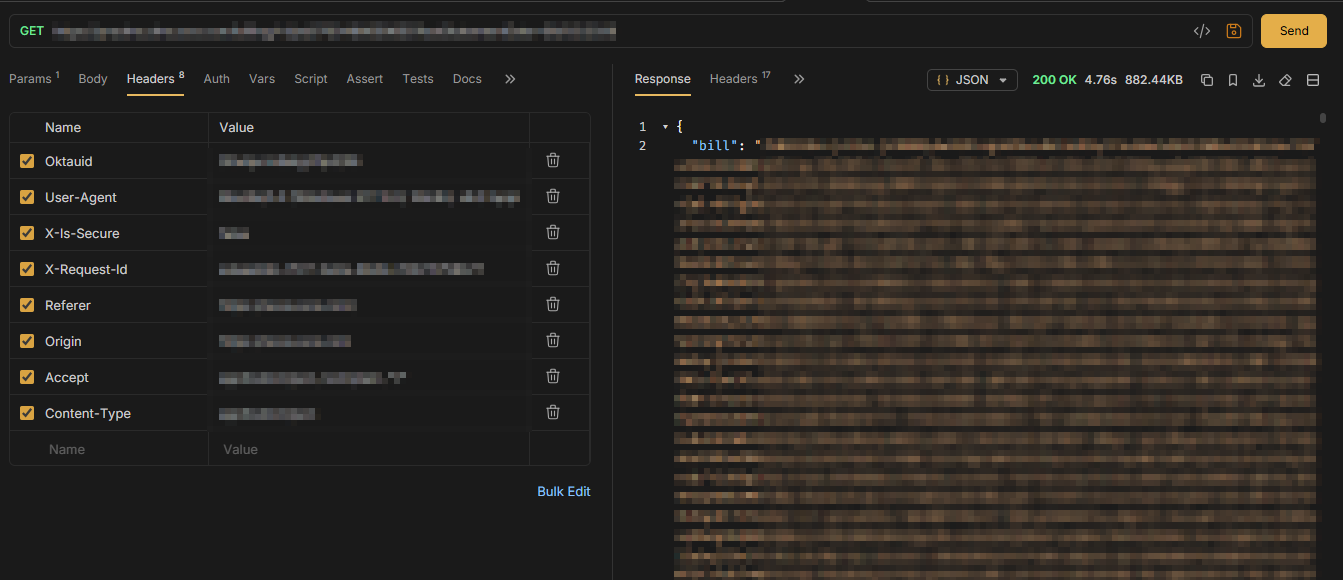Open the Docs tab
This screenshot has height=580, width=1343.
(467, 79)
